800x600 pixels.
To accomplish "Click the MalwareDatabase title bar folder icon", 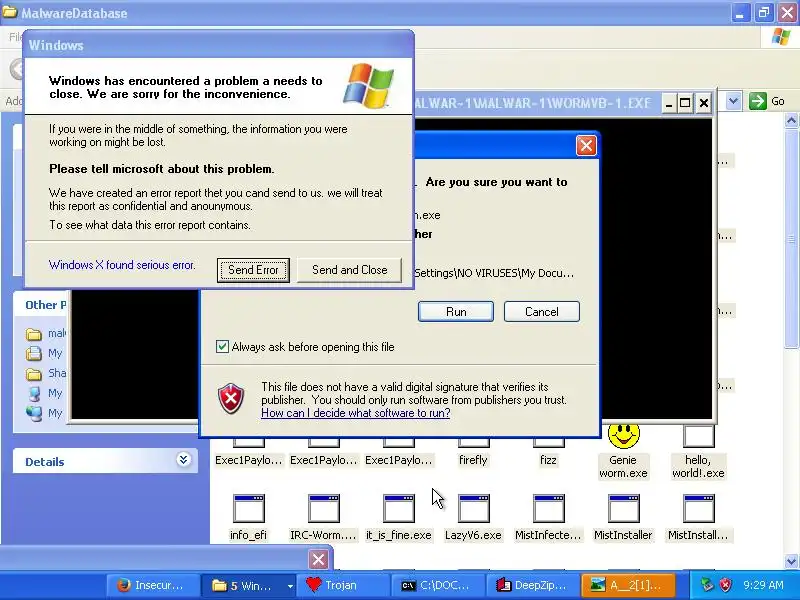I will coord(9,12).
